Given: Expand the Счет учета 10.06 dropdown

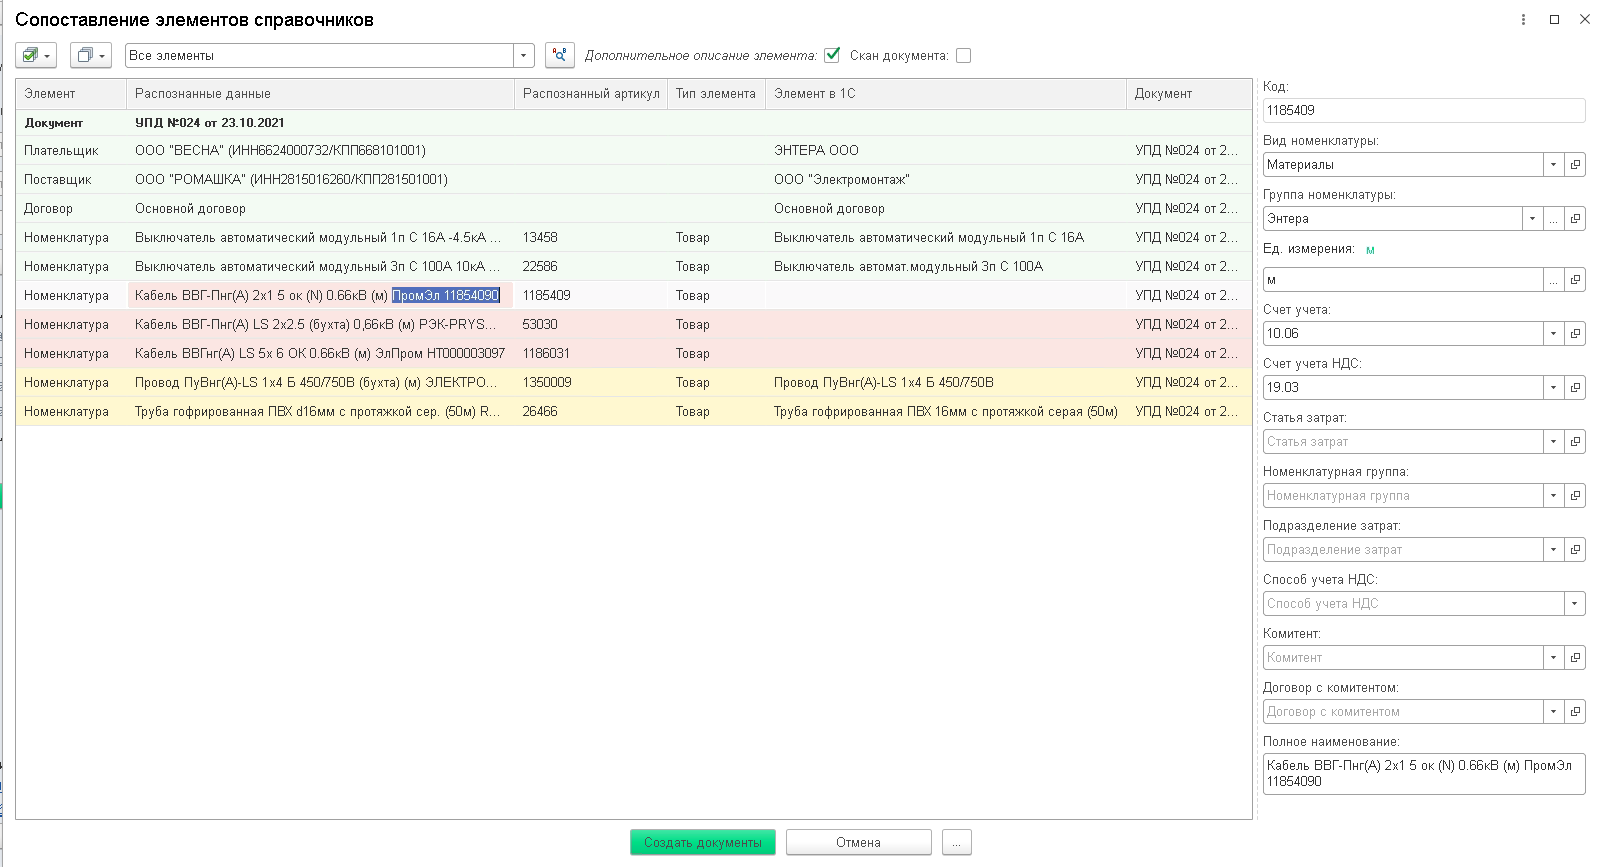Looking at the screenshot, I should pyautogui.click(x=1553, y=333).
